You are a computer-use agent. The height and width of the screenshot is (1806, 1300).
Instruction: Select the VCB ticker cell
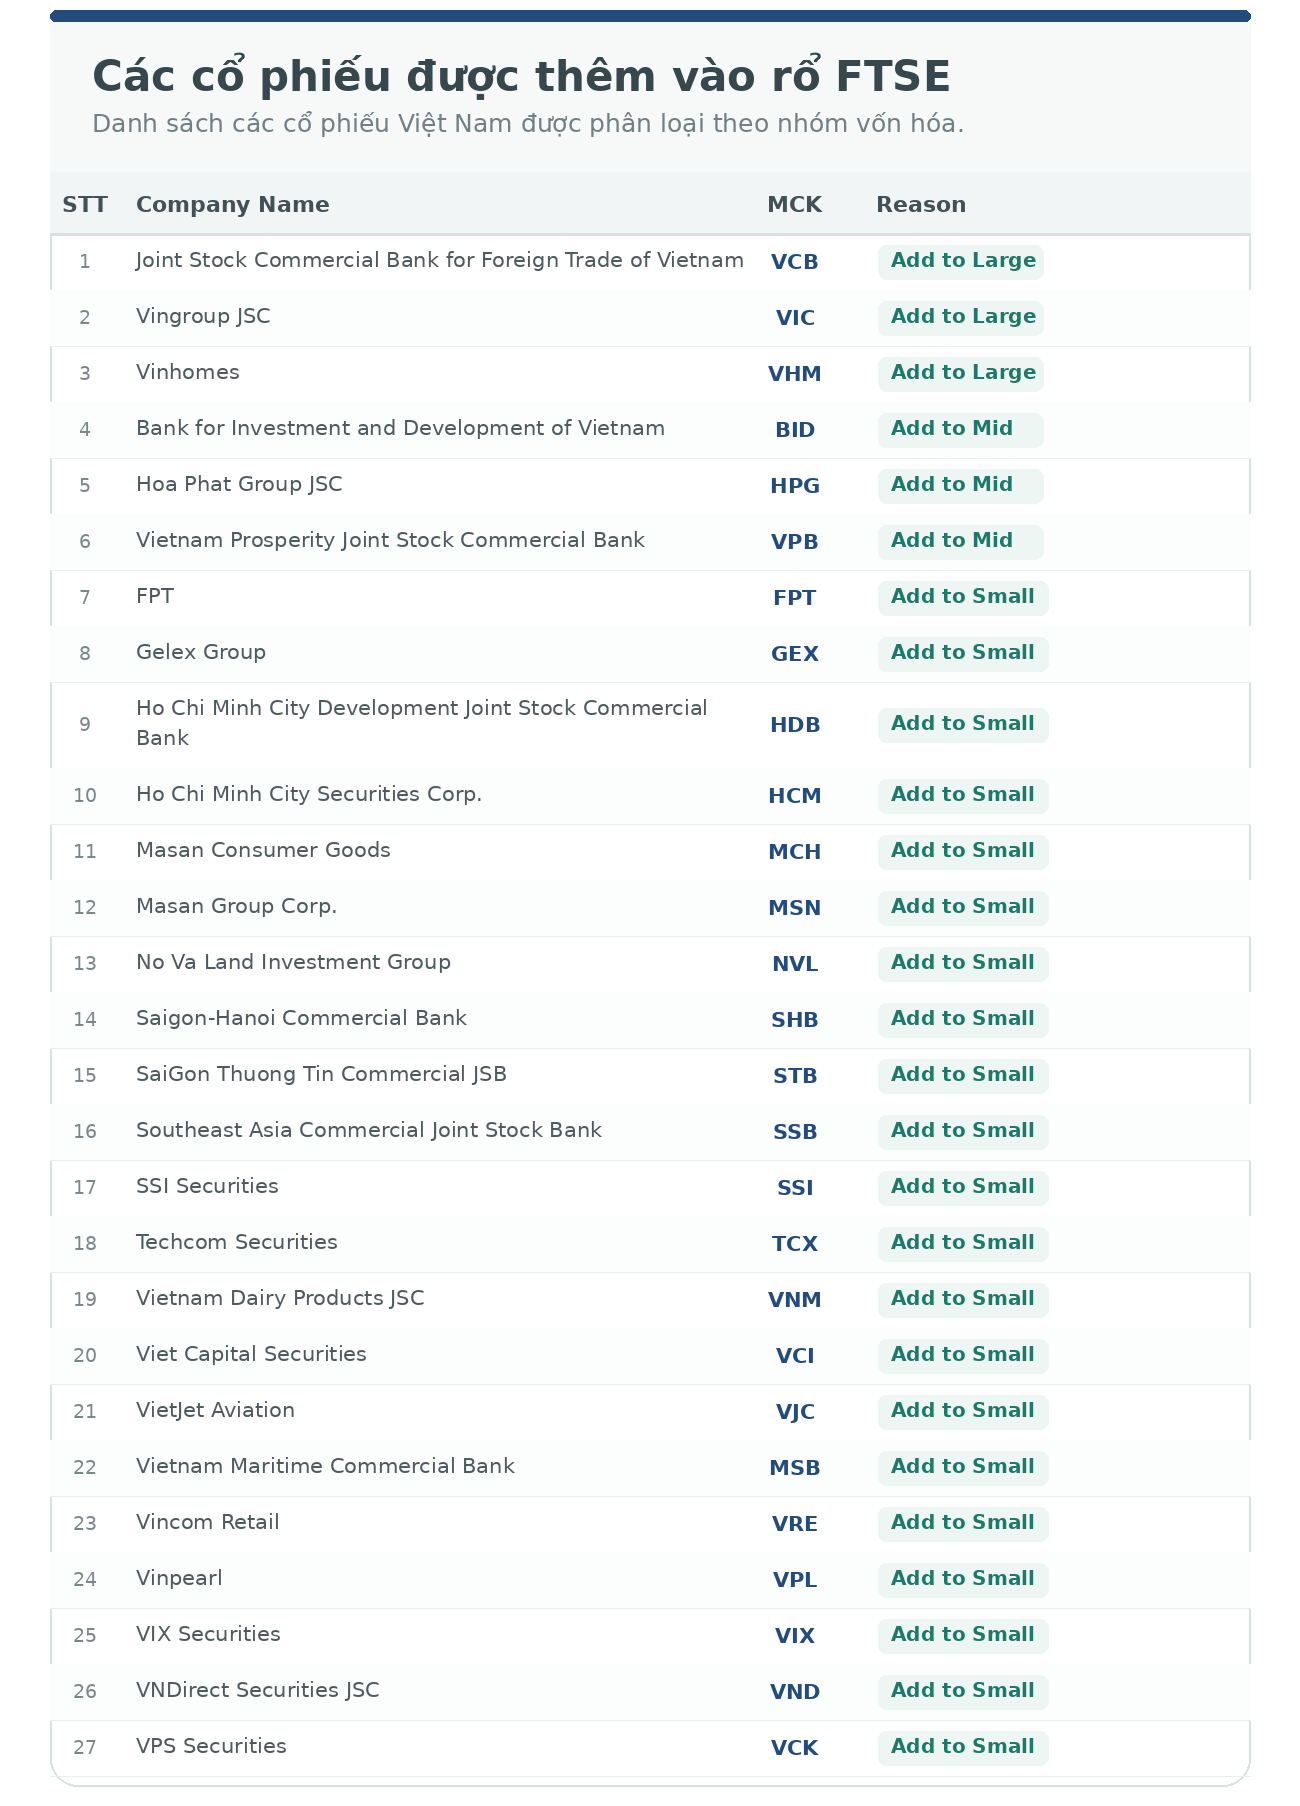[795, 262]
